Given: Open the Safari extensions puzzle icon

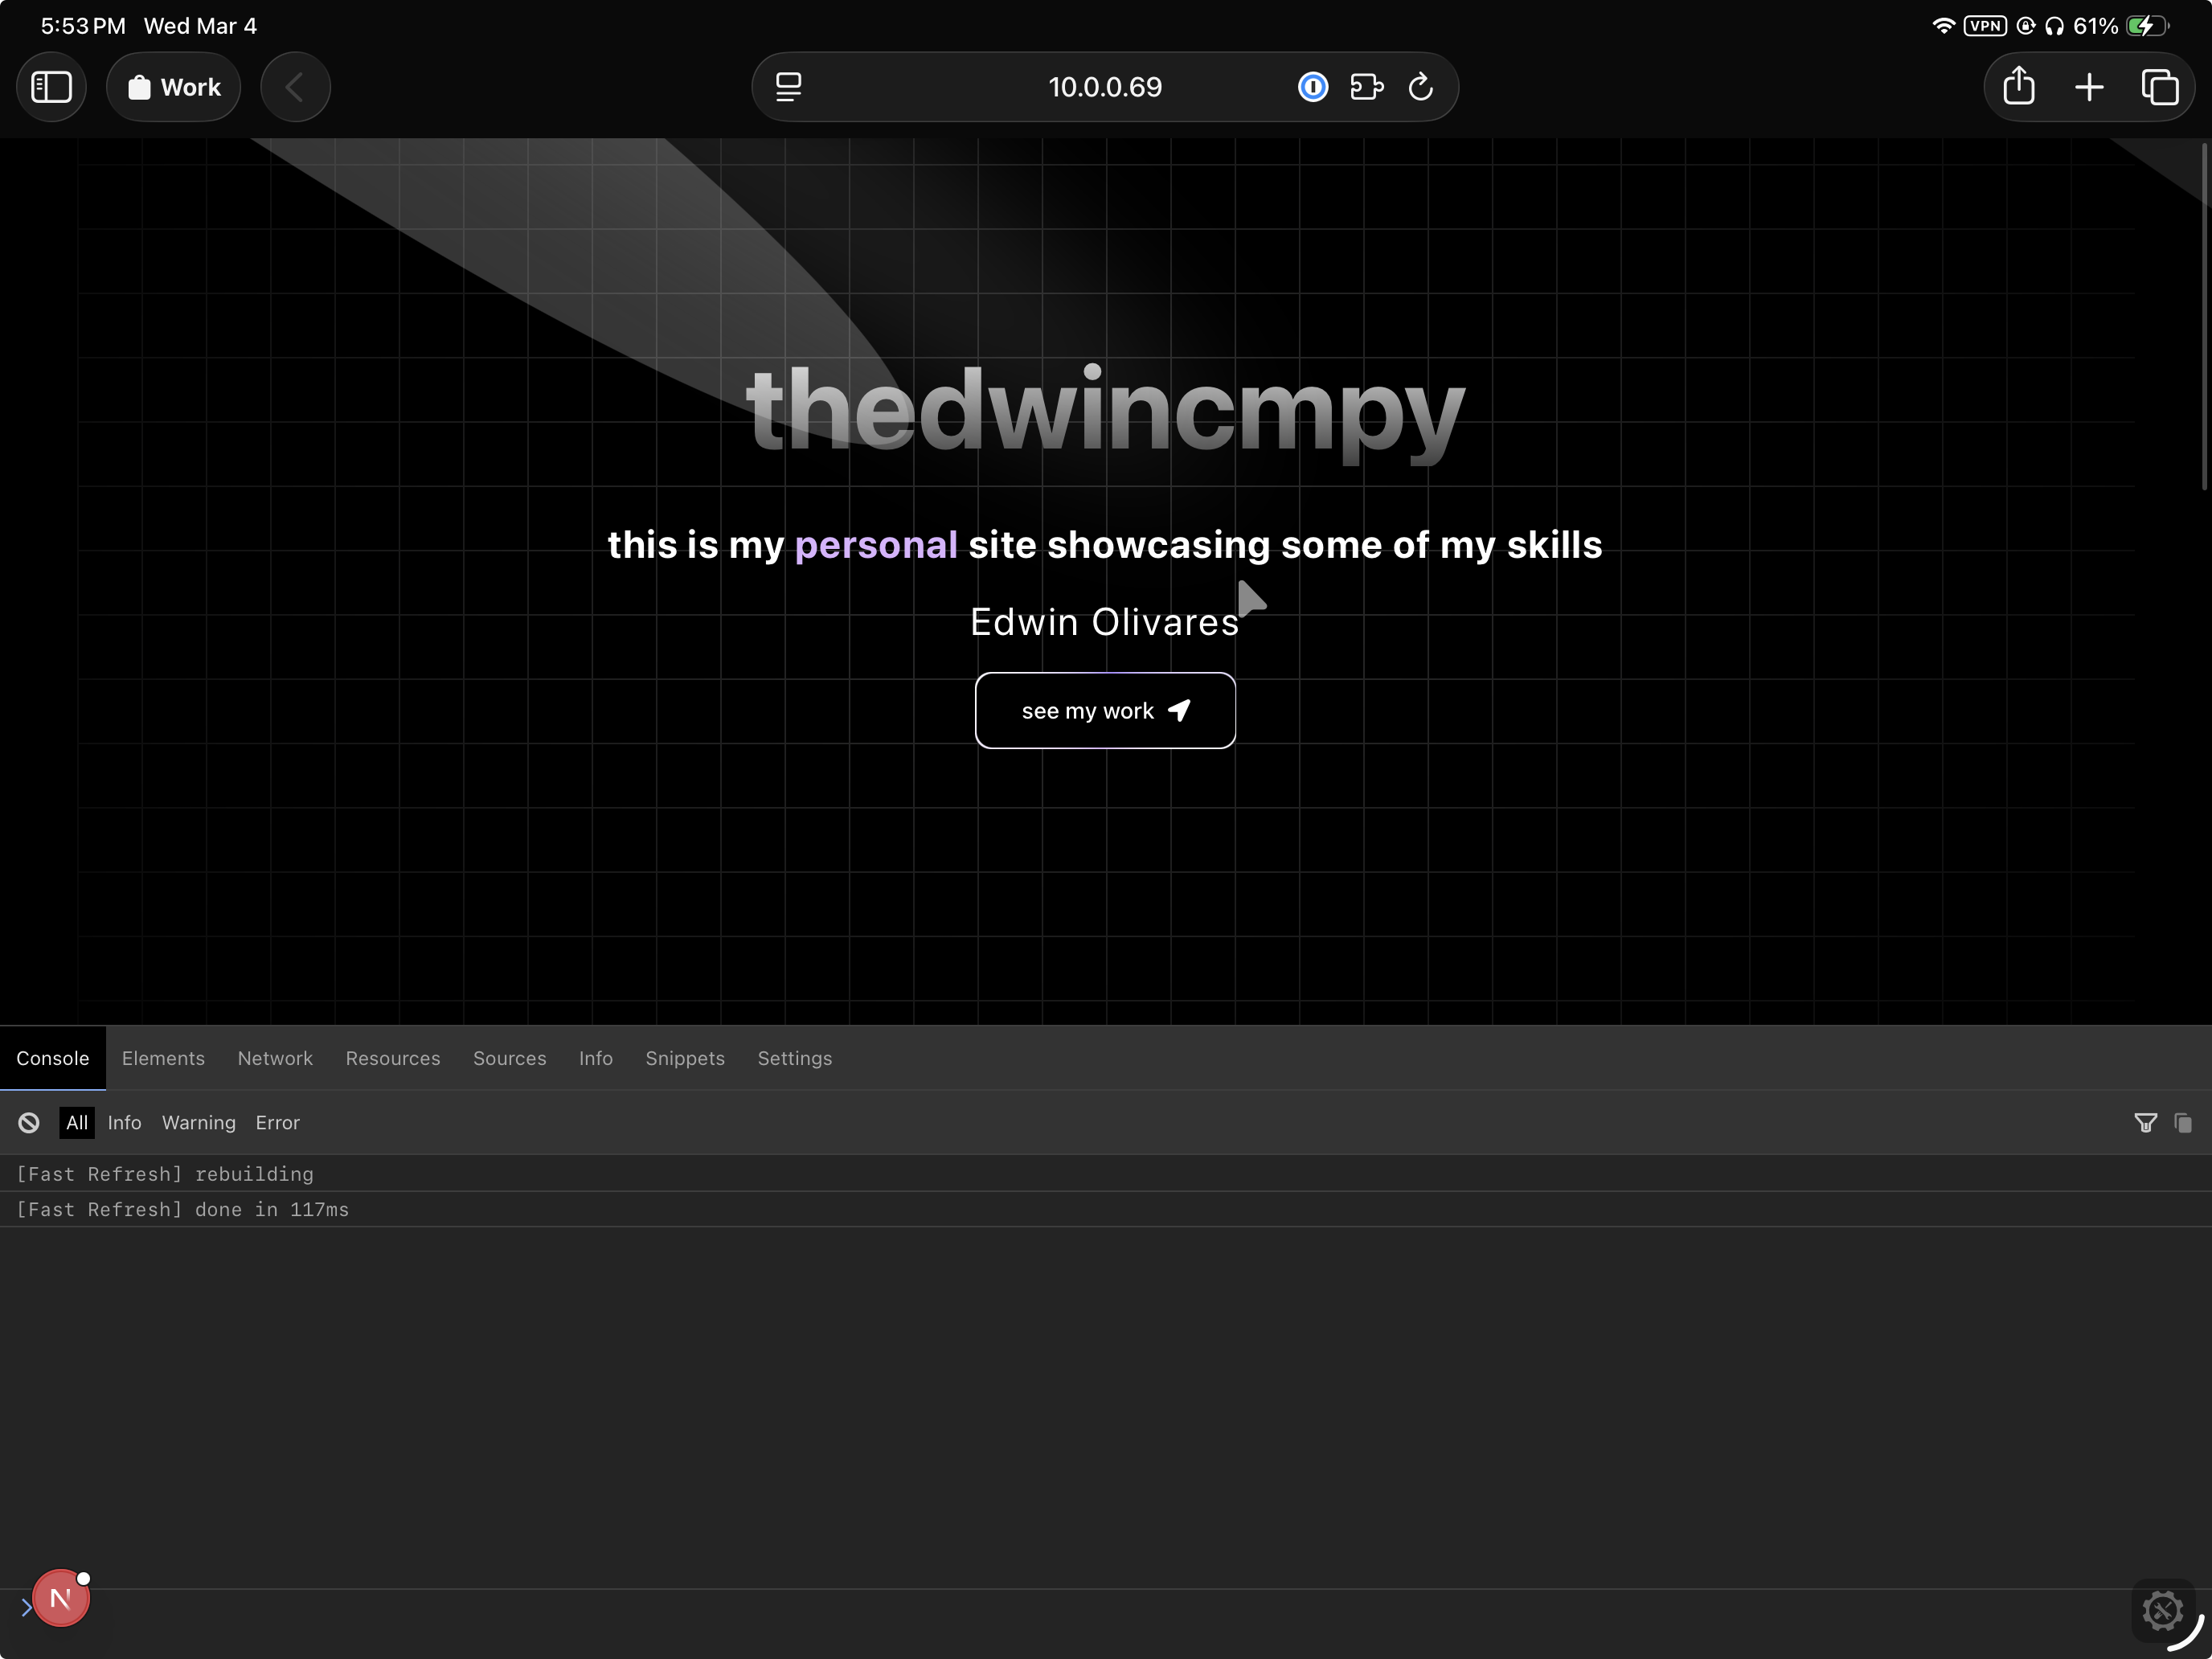Looking at the screenshot, I should click(1366, 87).
